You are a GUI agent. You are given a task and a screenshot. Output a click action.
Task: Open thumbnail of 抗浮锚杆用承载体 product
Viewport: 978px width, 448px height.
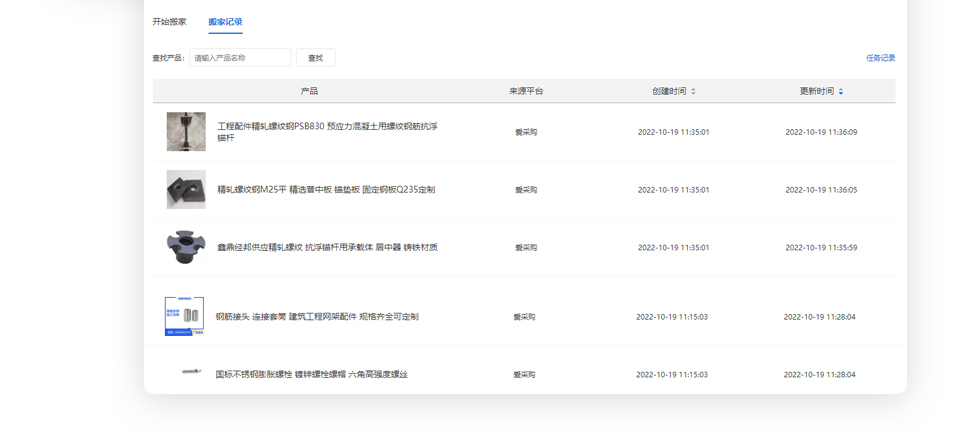pos(186,247)
